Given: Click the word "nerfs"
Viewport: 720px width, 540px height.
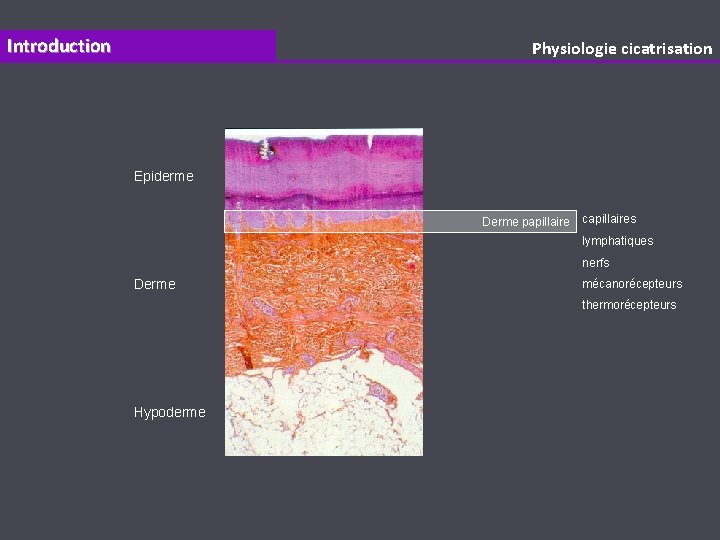Looking at the screenshot, I should tap(596, 263).
